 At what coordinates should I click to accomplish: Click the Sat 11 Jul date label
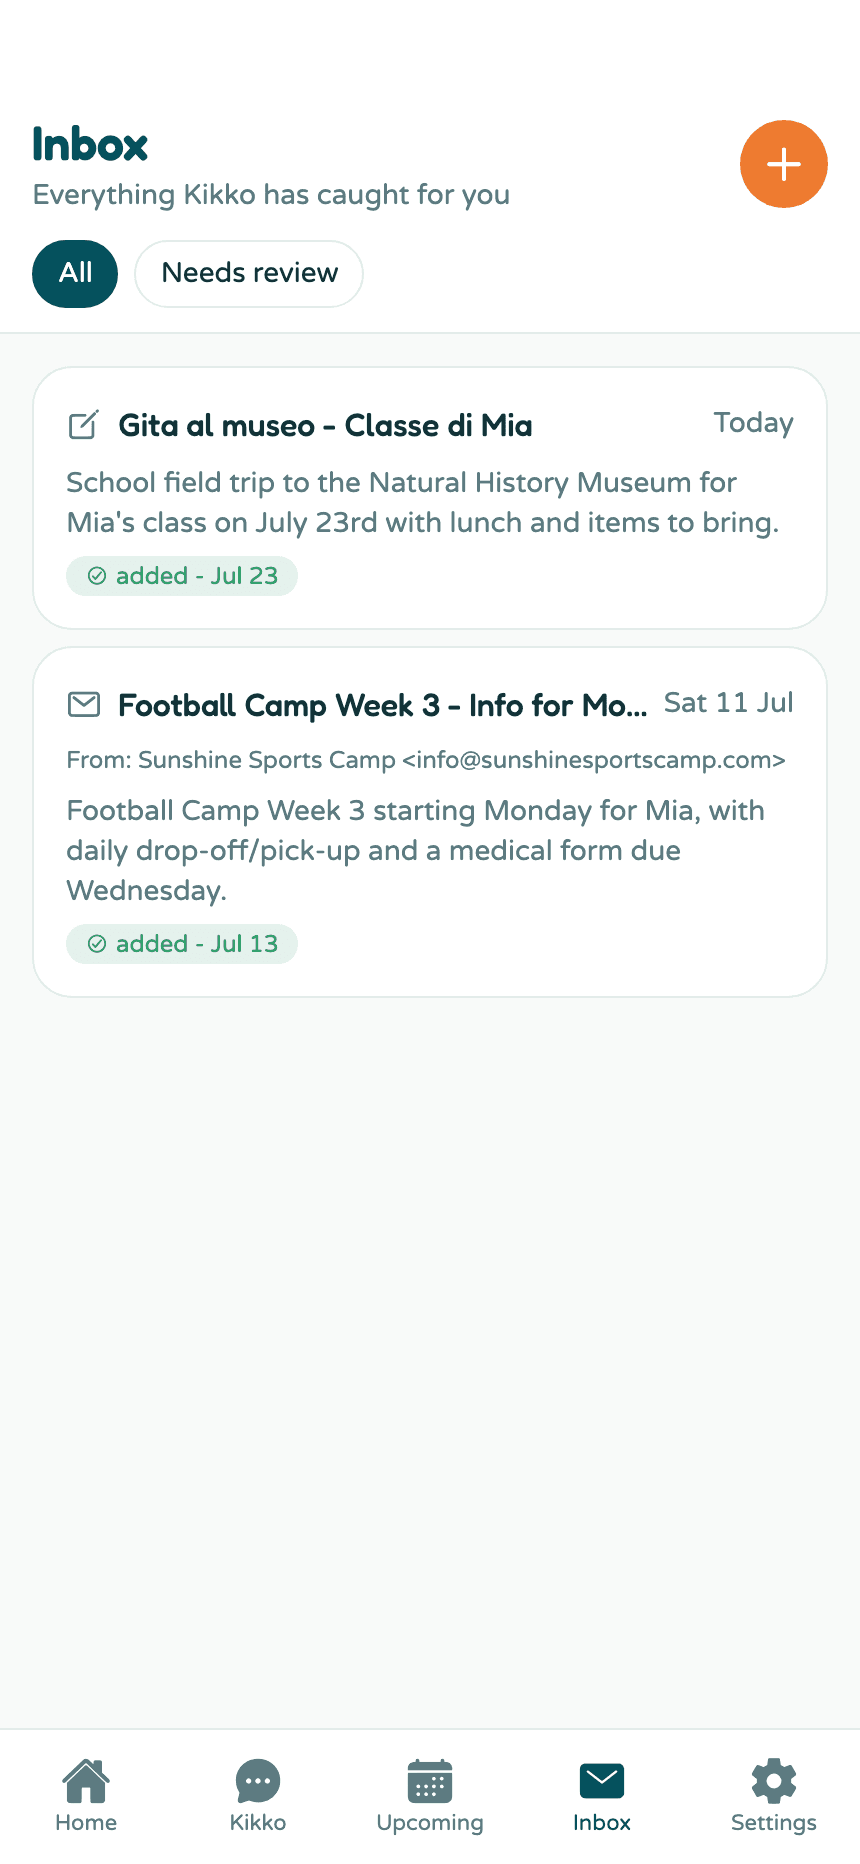coord(729,703)
